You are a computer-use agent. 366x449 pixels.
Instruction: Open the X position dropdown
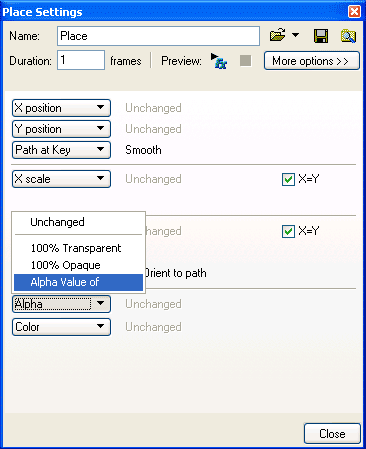(x=61, y=108)
